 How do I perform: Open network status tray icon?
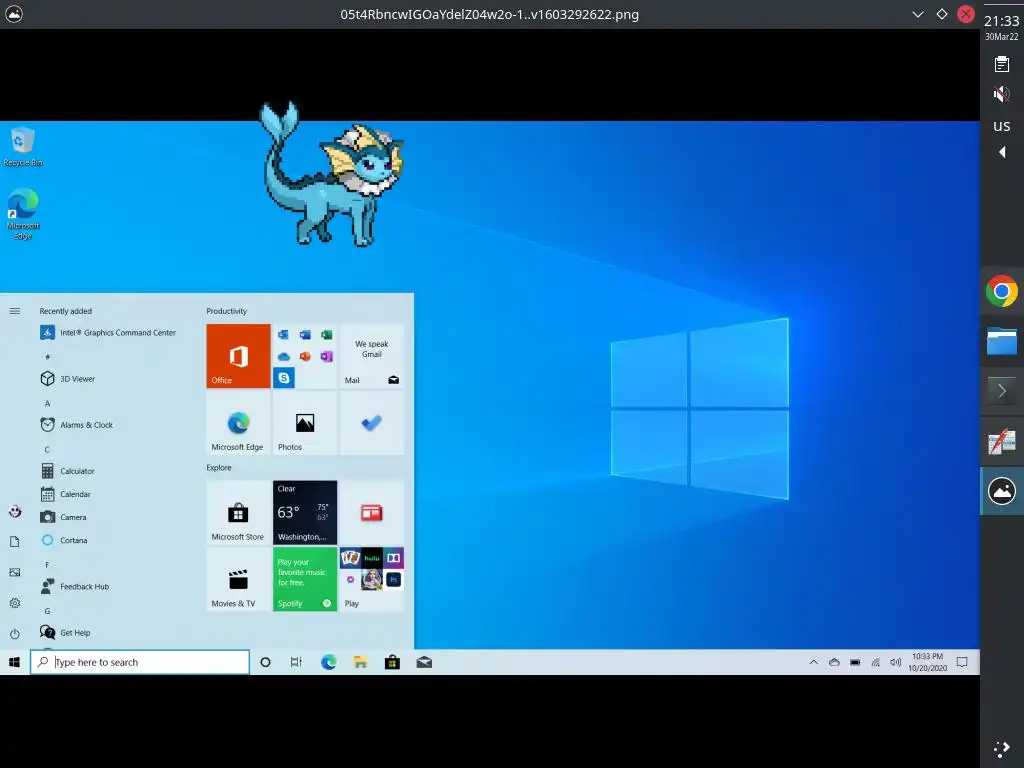(875, 662)
